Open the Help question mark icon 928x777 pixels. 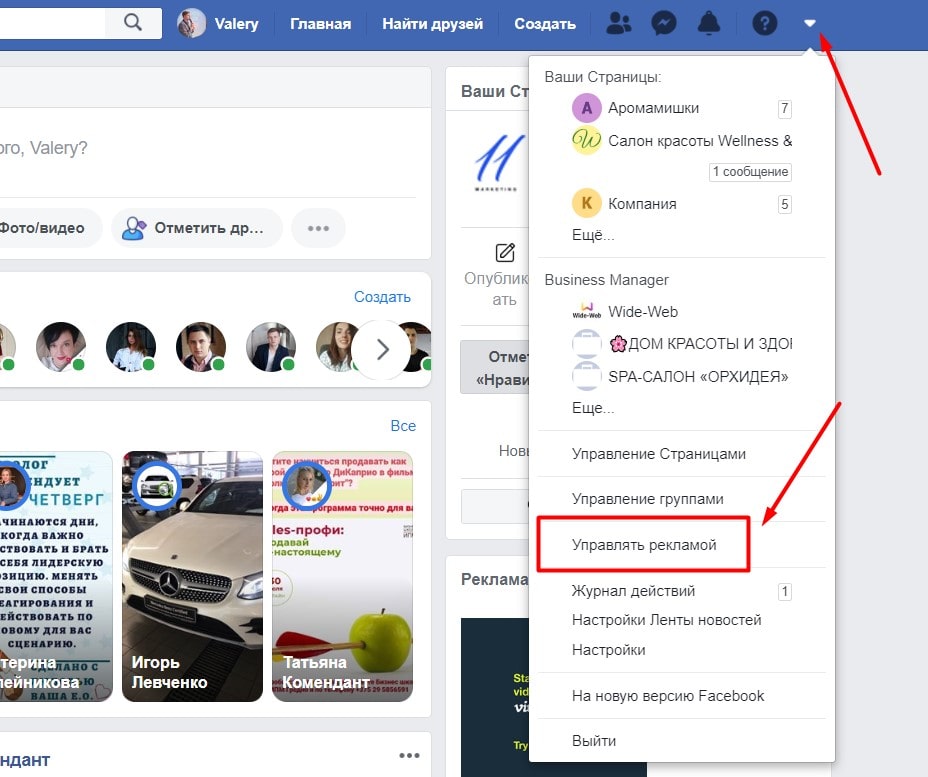pos(765,22)
